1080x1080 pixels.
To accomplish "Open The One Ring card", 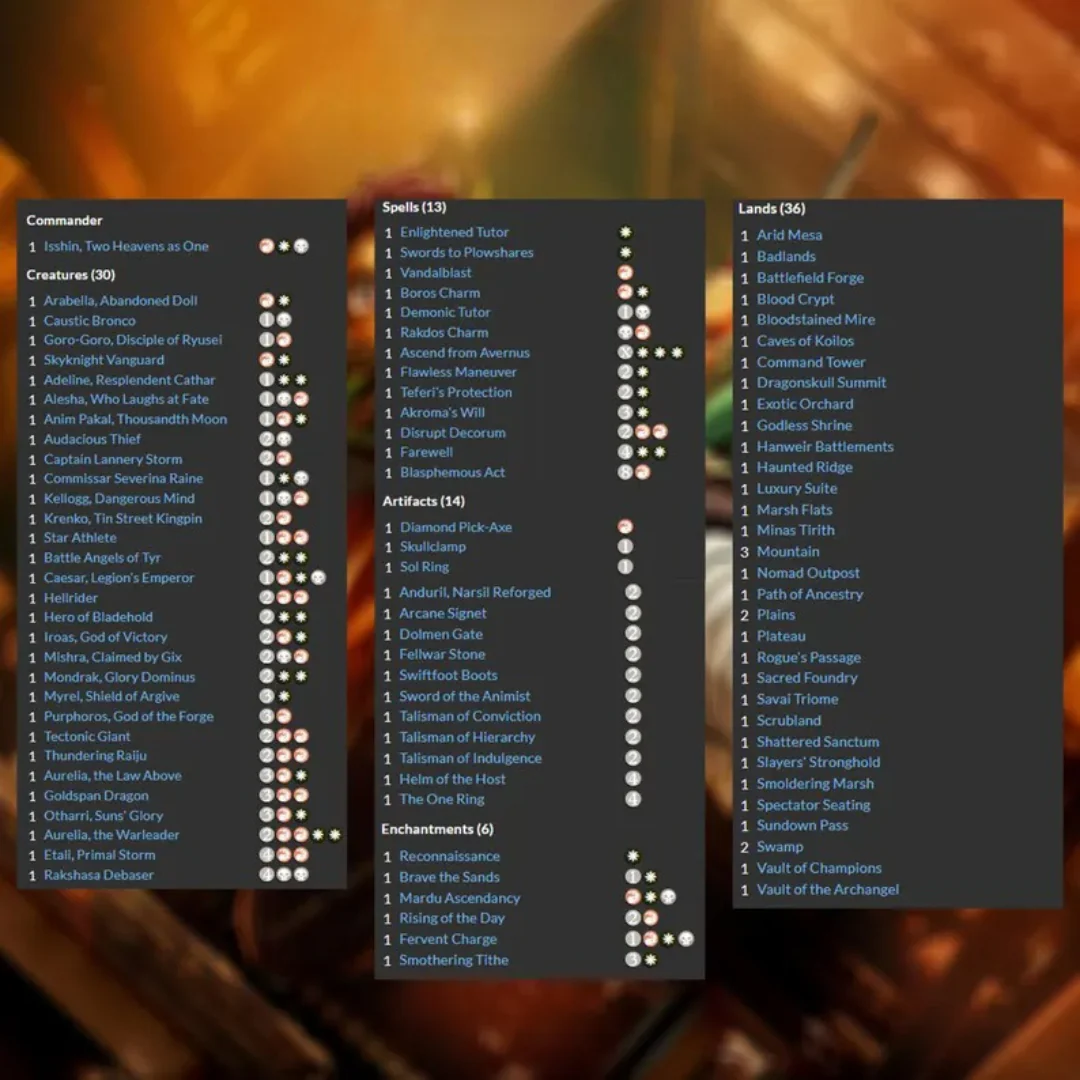I will tap(442, 799).
